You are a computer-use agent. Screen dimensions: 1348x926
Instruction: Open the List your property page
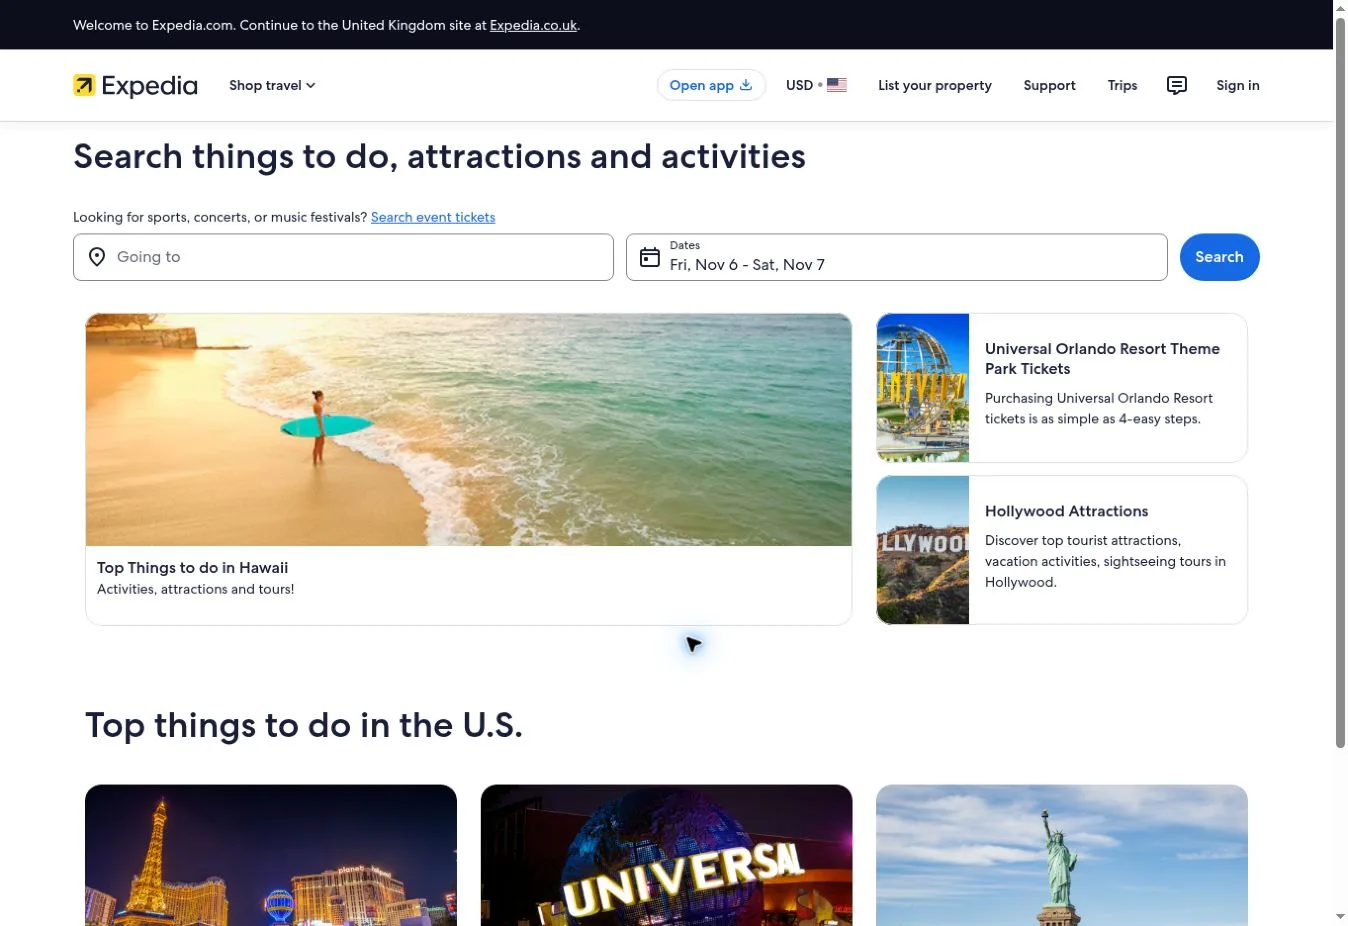[x=935, y=86]
